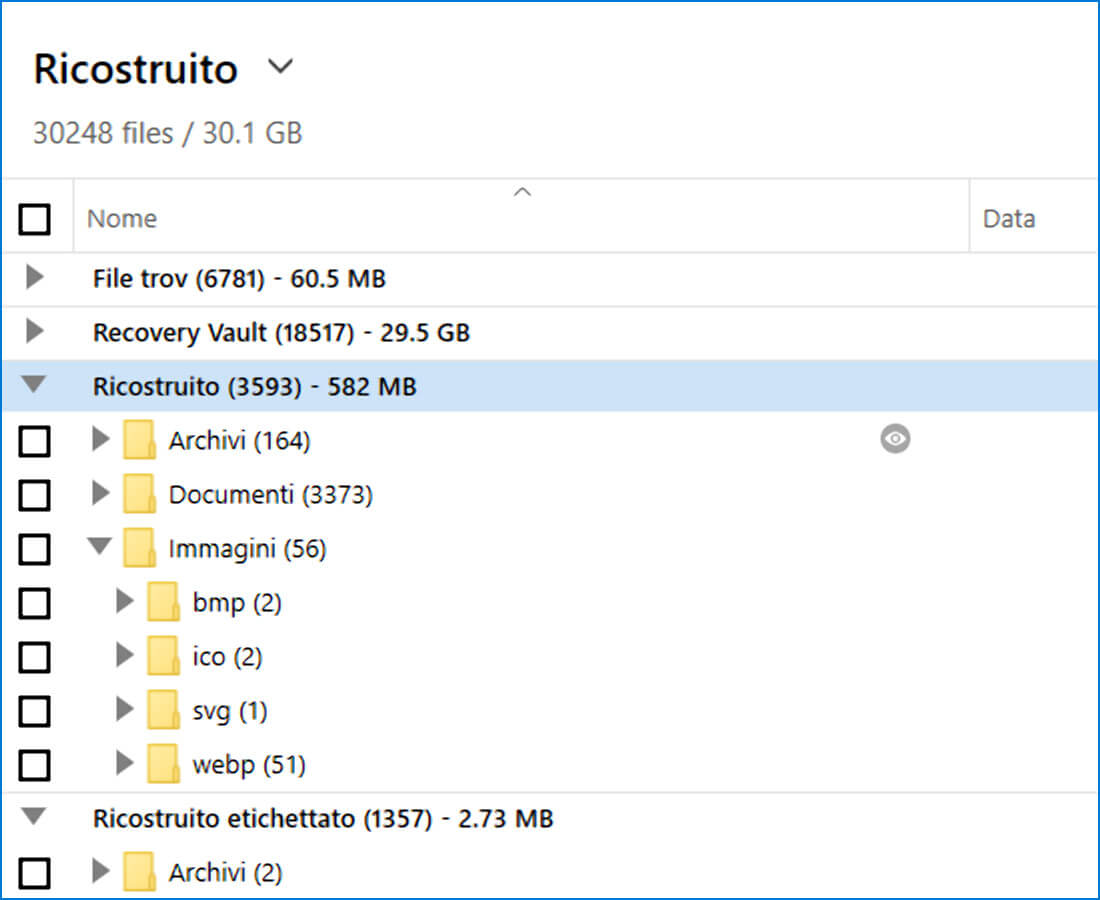Image resolution: width=1100 pixels, height=900 pixels.
Task: Check the checkbox beside Documenti (3373)
Action: 37,493
